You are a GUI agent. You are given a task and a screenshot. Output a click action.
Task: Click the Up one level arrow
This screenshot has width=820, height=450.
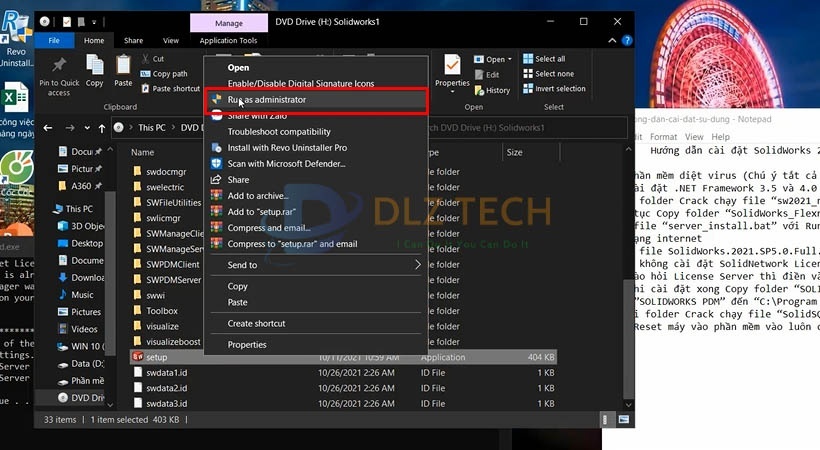click(102, 128)
